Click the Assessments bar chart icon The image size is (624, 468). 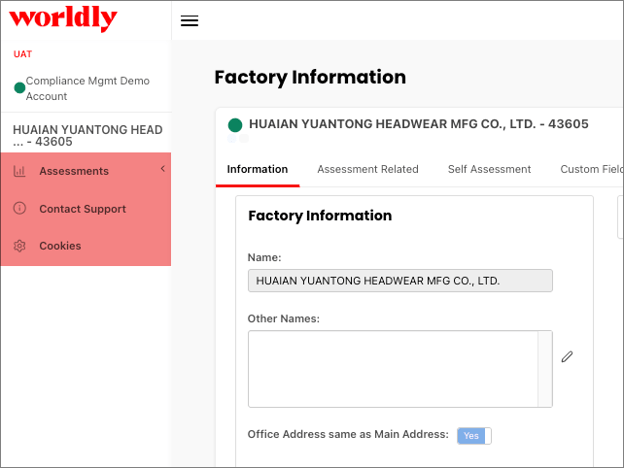pos(19,171)
